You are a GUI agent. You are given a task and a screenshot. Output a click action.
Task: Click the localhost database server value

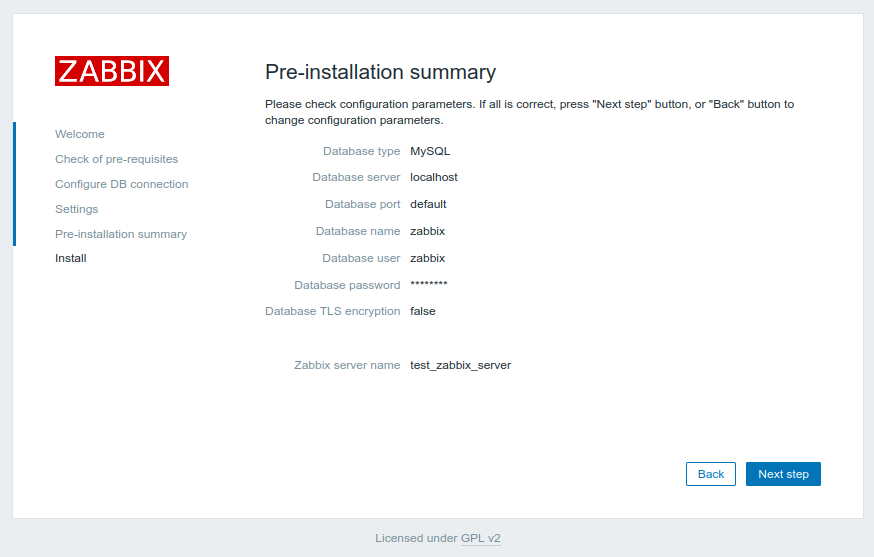click(x=434, y=177)
